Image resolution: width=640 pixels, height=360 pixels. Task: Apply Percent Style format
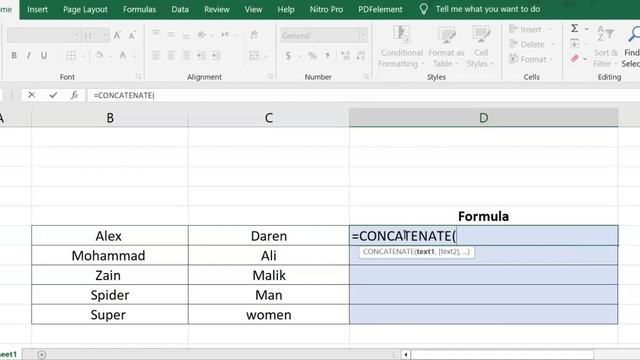pos(312,56)
